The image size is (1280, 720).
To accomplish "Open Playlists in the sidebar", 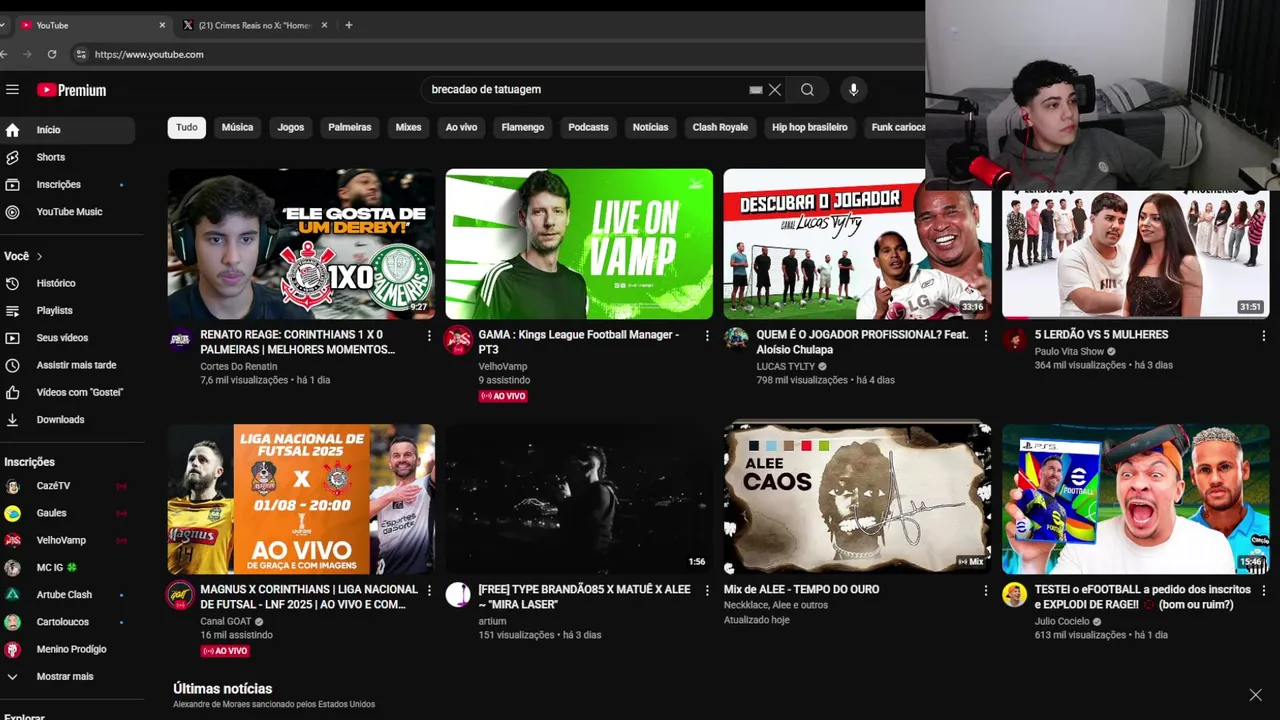I will click(67, 311).
